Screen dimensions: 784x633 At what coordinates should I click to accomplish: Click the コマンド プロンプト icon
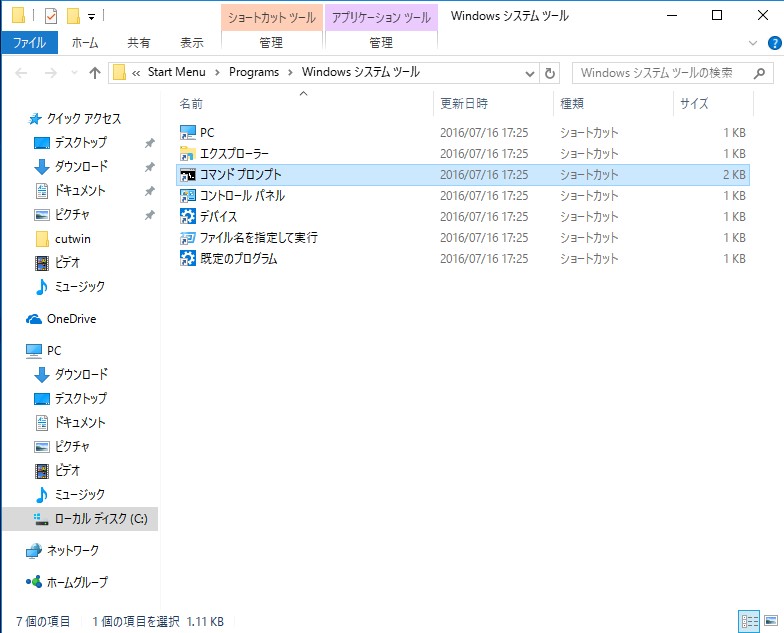[188, 174]
